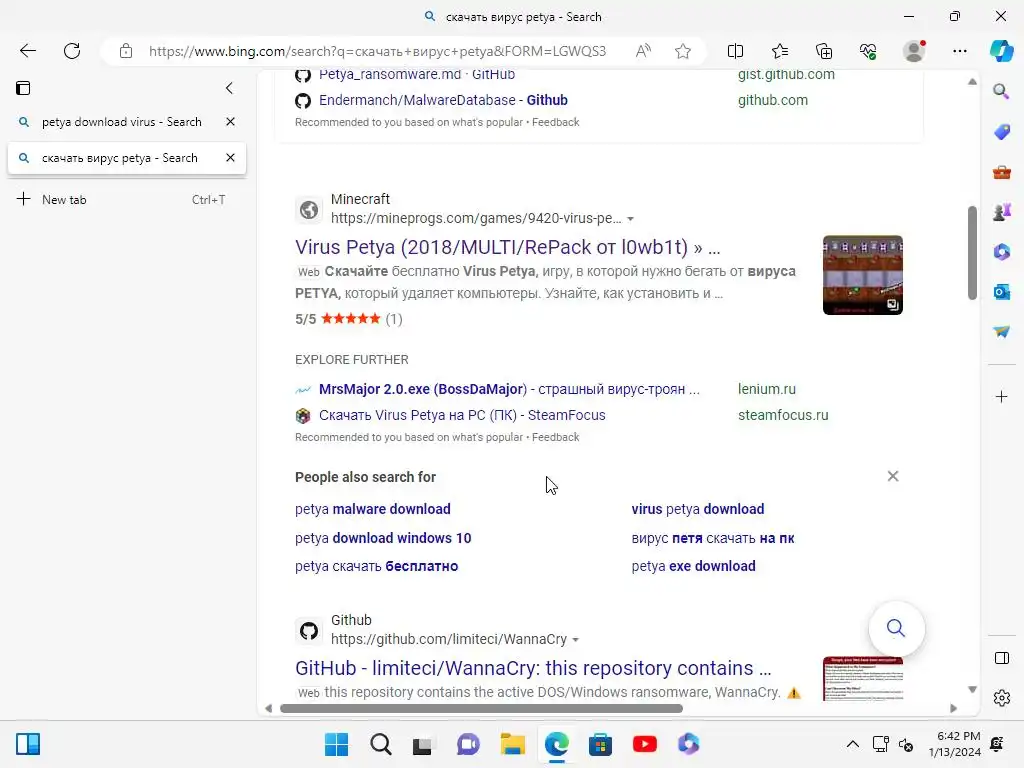Screen dimensions: 1024x768
Task: Click Feedback under Explore Further
Action: click(555, 437)
